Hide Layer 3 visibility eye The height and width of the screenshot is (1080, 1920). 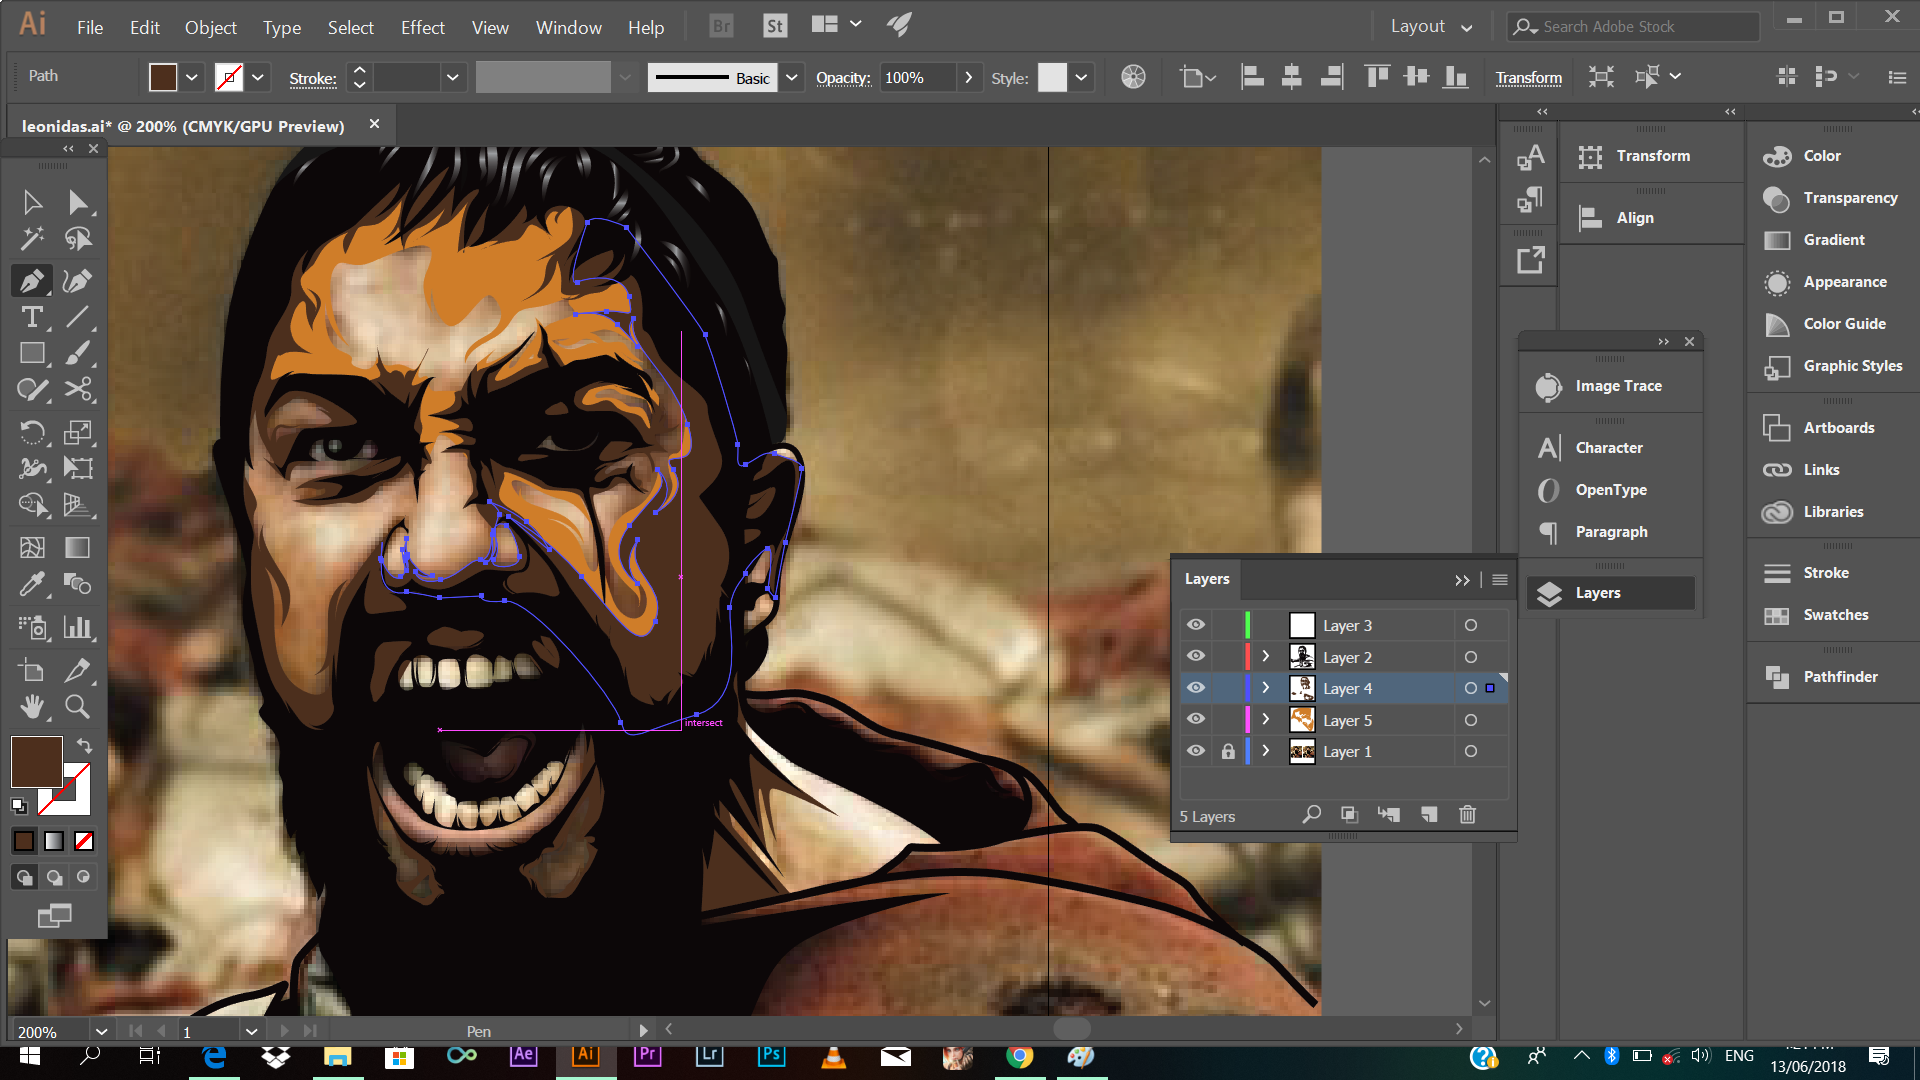(1196, 625)
